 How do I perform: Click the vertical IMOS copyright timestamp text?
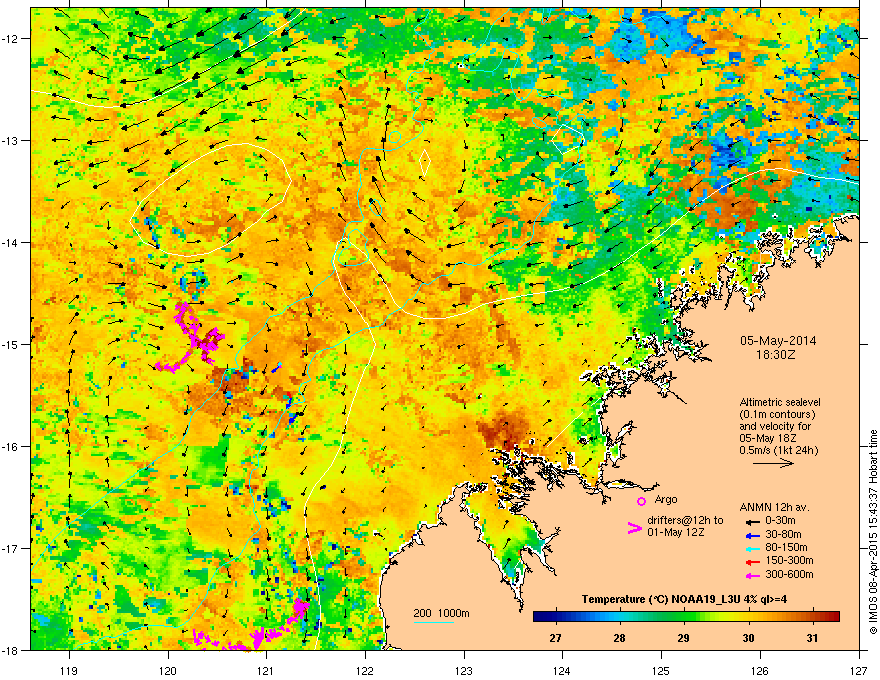[x=873, y=532]
